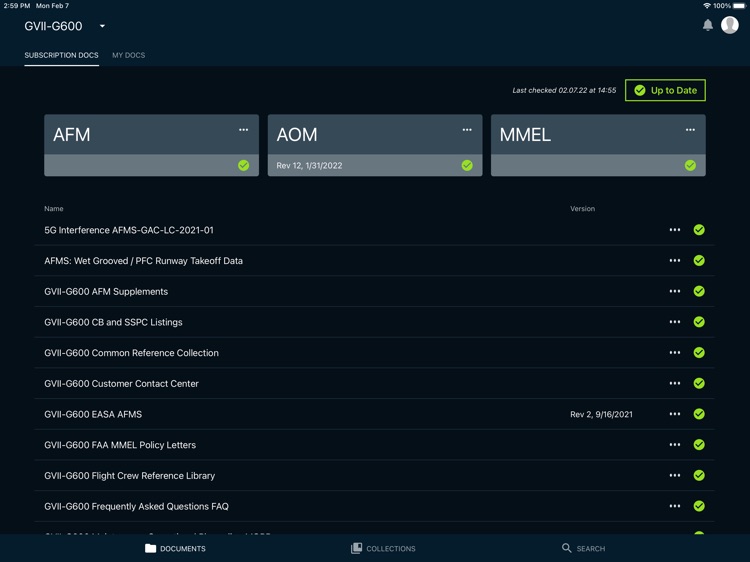Viewport: 750px width, 562px height.
Task: Click the Version column header
Action: 582,209
